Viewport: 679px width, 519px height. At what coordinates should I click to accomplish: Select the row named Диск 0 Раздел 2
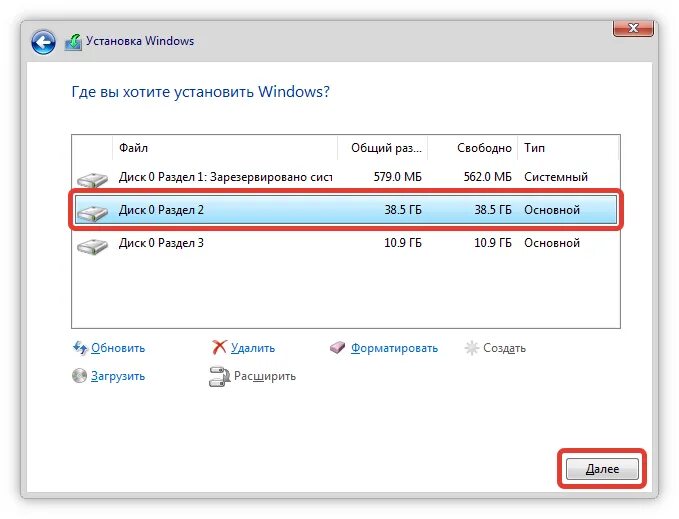pos(346,210)
